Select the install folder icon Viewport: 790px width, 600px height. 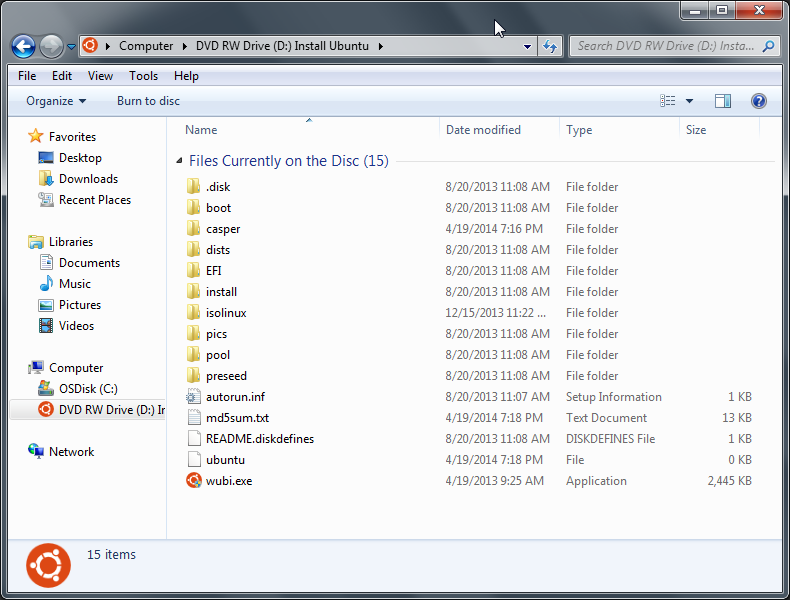(193, 292)
